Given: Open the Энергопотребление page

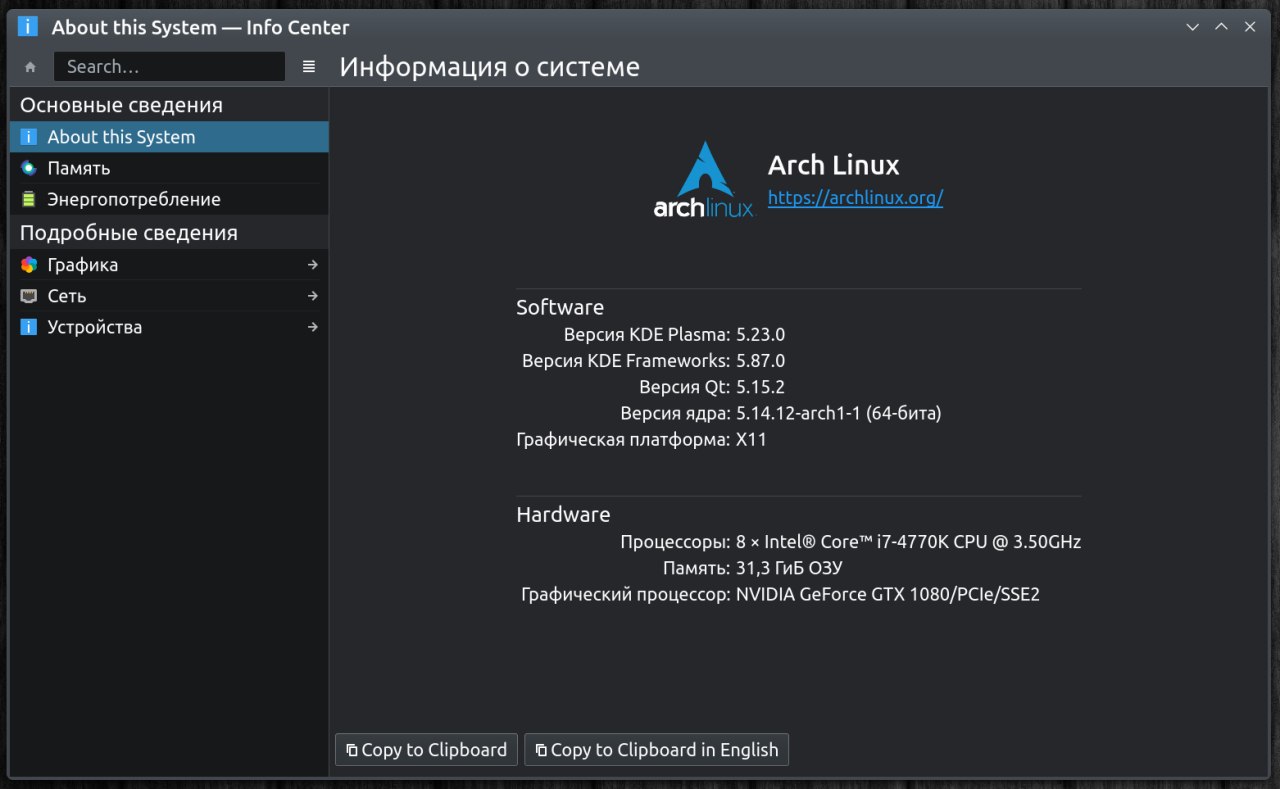Looking at the screenshot, I should coord(169,199).
